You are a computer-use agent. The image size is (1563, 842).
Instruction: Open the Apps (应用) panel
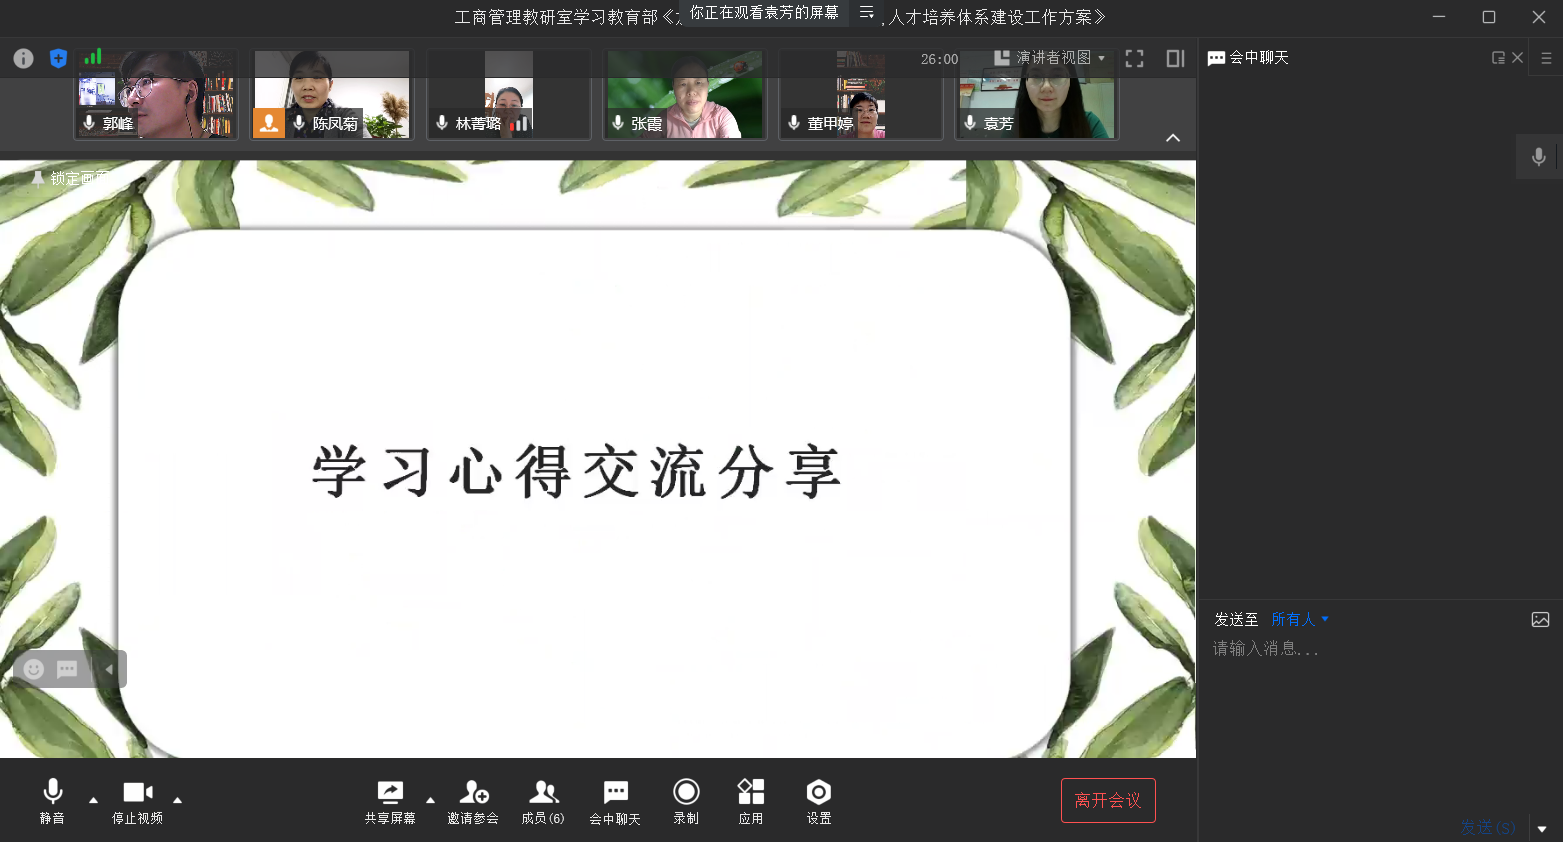(751, 801)
